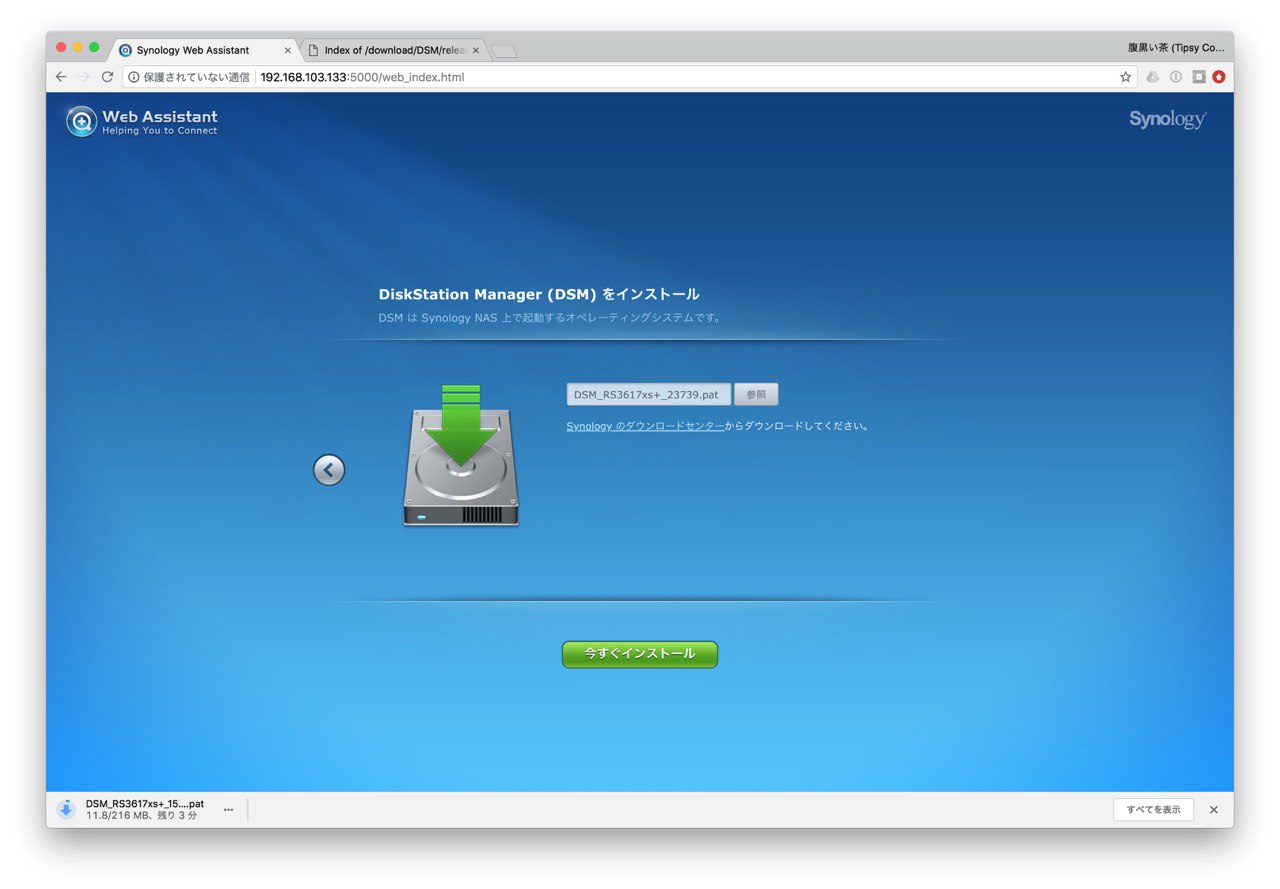The width and height of the screenshot is (1280, 889).
Task: Click the browser Forward arrow
Action: pos(84,77)
